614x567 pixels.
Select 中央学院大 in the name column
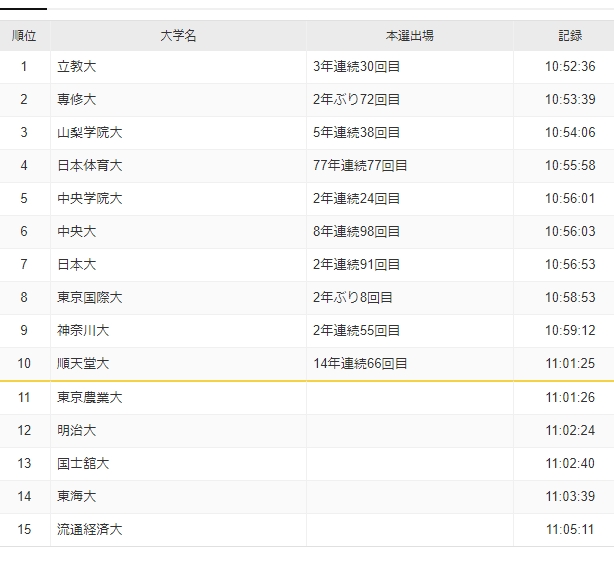coord(90,199)
